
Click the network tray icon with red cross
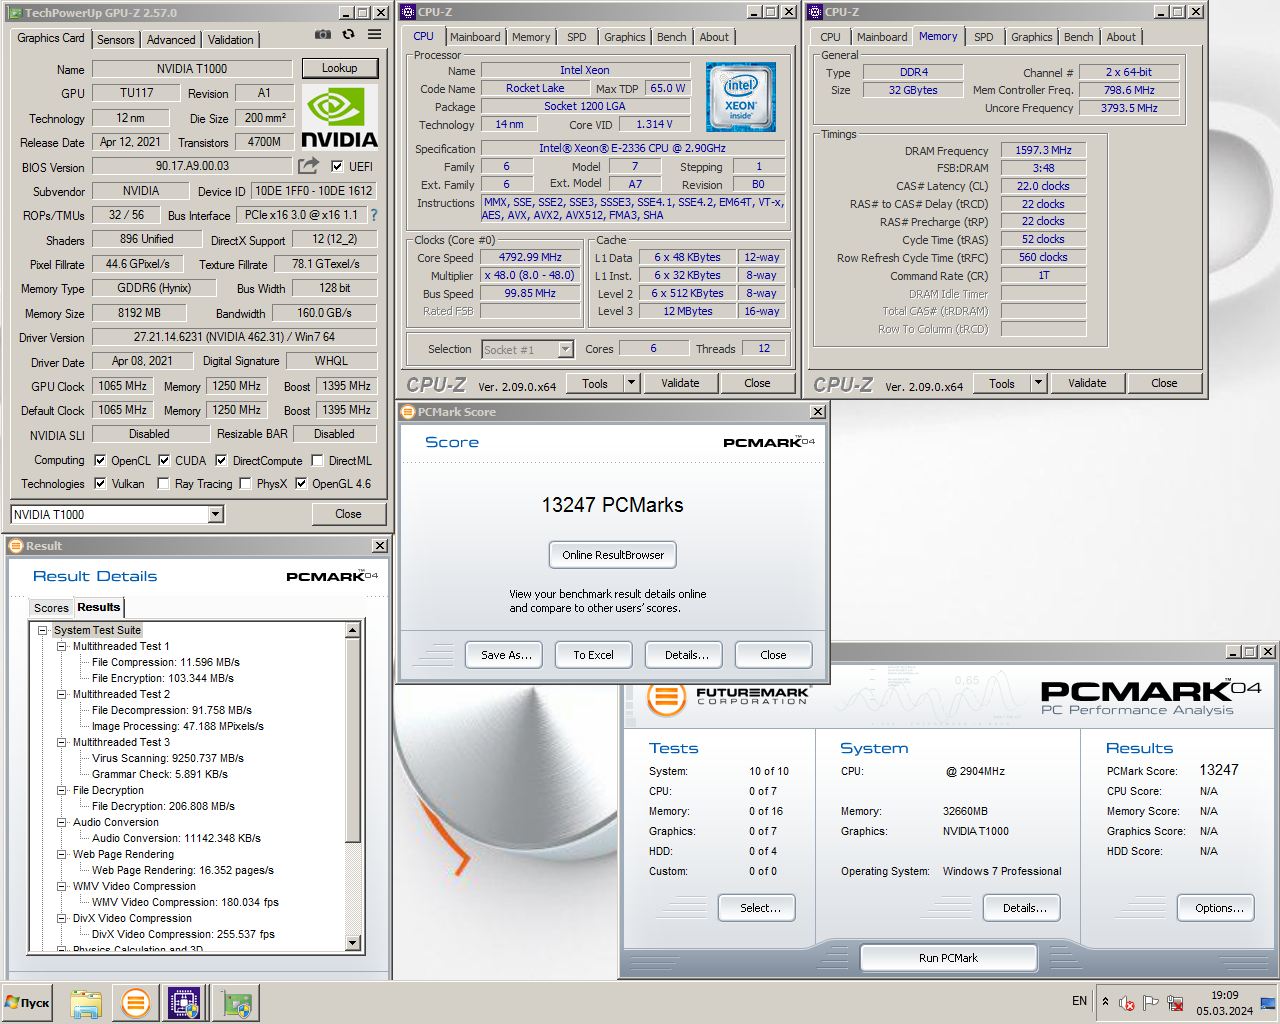click(1175, 1002)
